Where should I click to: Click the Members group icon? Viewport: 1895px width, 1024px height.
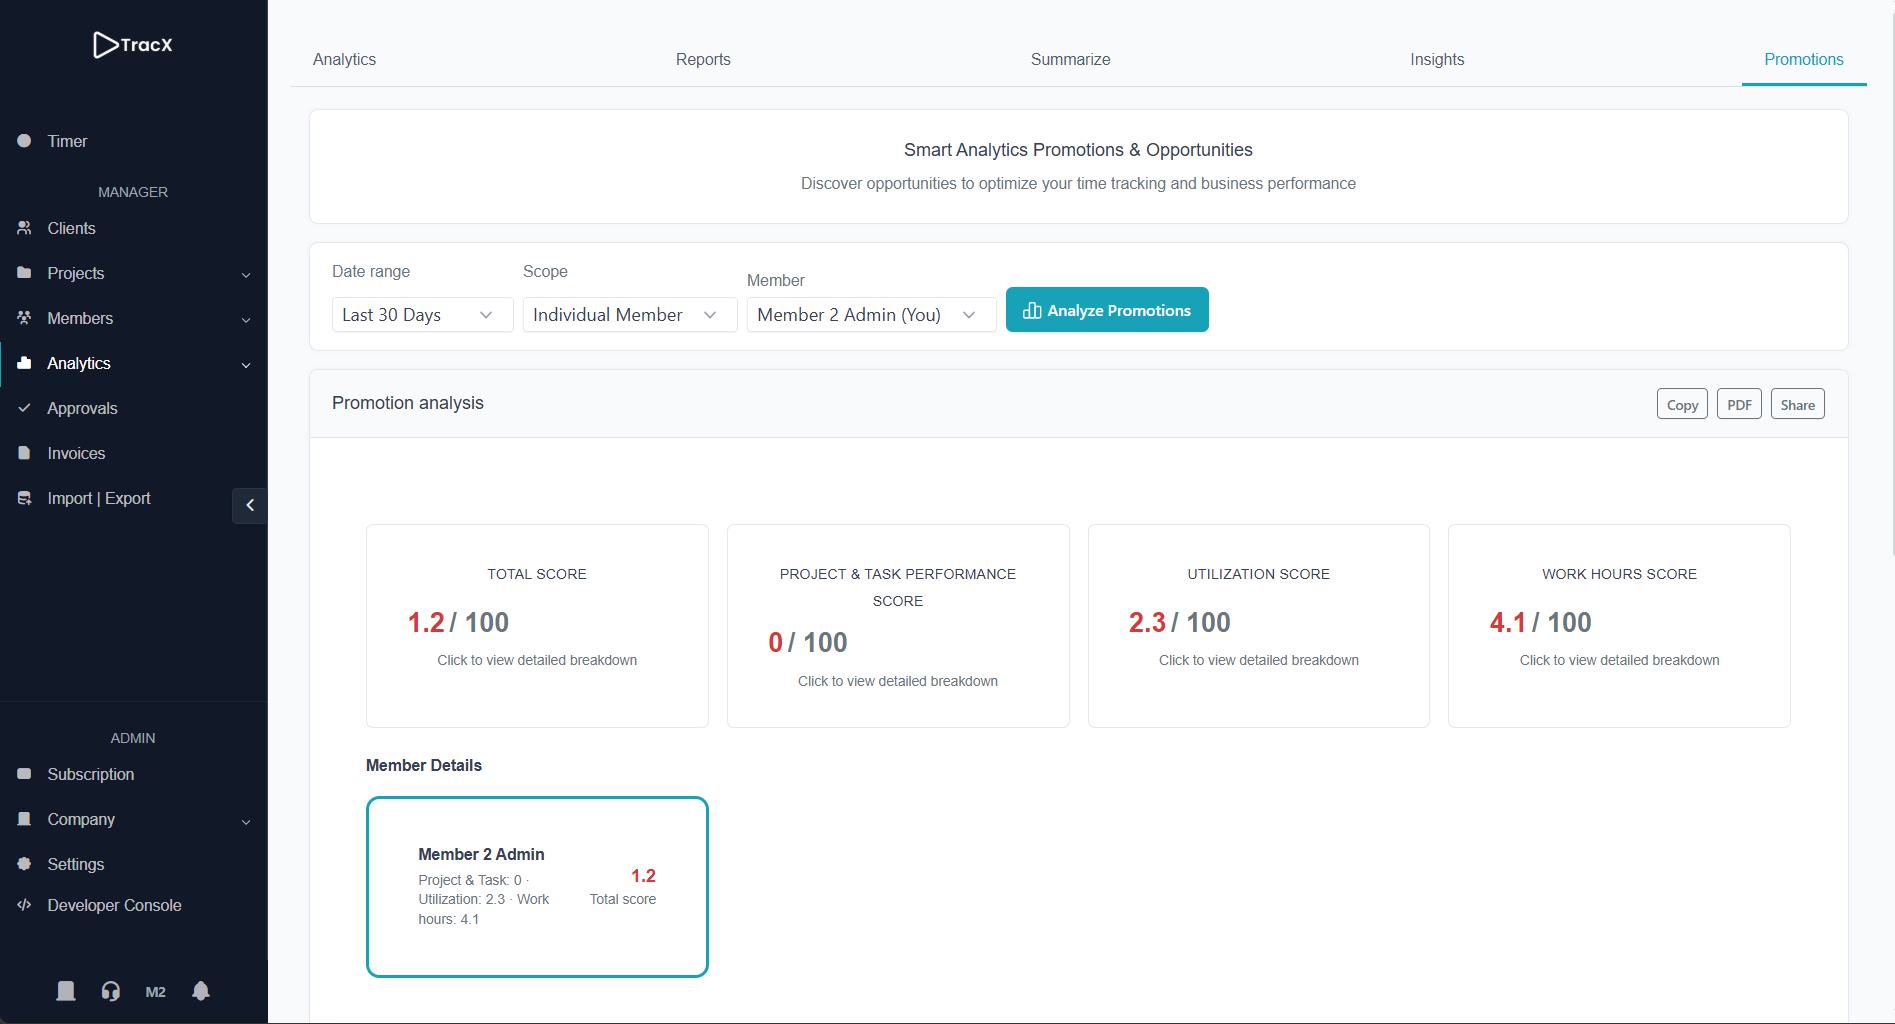click(x=24, y=318)
